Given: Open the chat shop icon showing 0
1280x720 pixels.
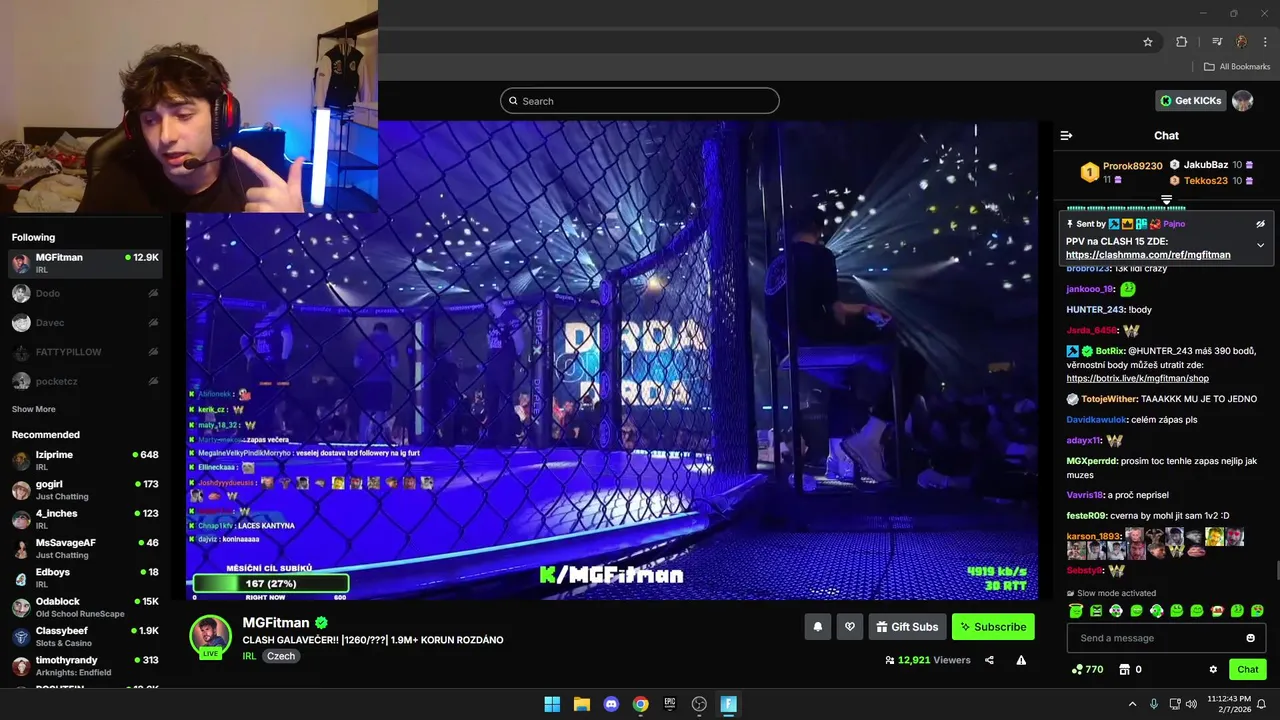Looking at the screenshot, I should [x=1130, y=670].
